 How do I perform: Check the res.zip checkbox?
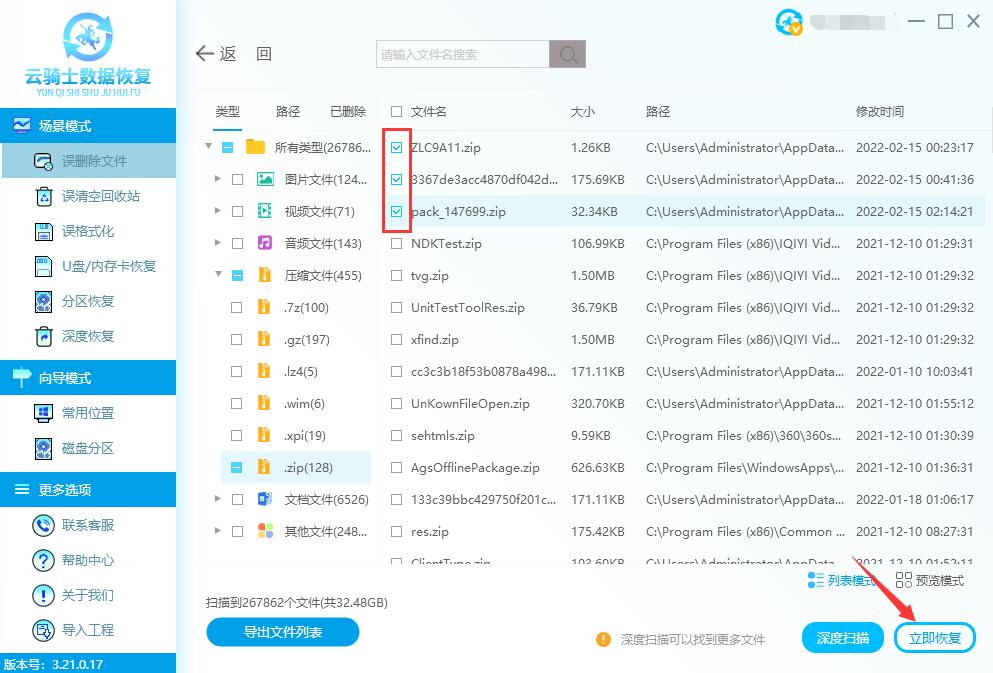click(x=396, y=531)
